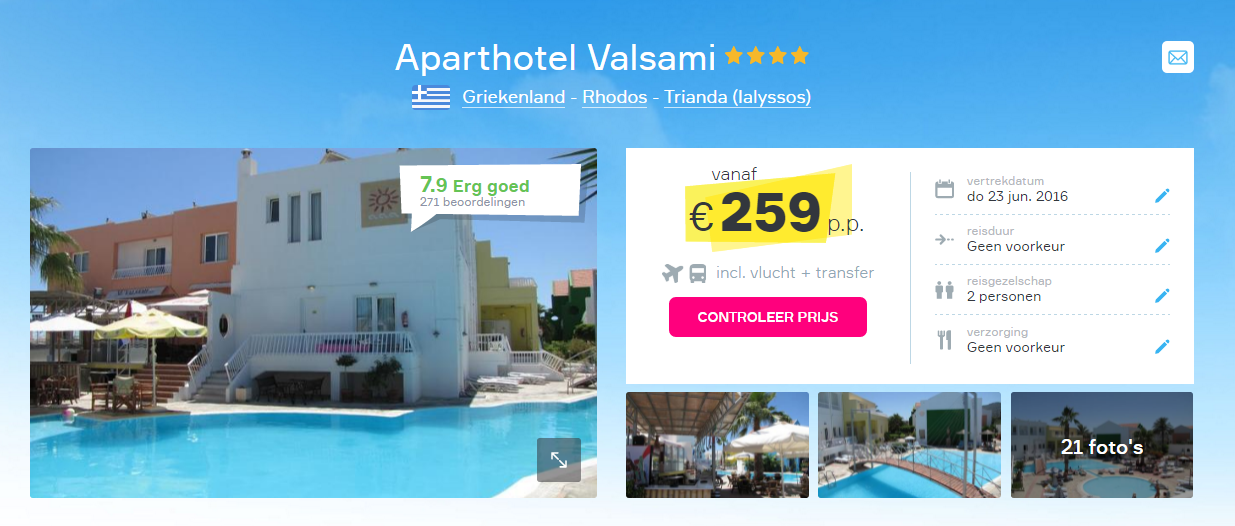Viewport: 1235px width, 526px height.
Task: Expand main photo with fullscreen arrows icon
Action: click(559, 460)
